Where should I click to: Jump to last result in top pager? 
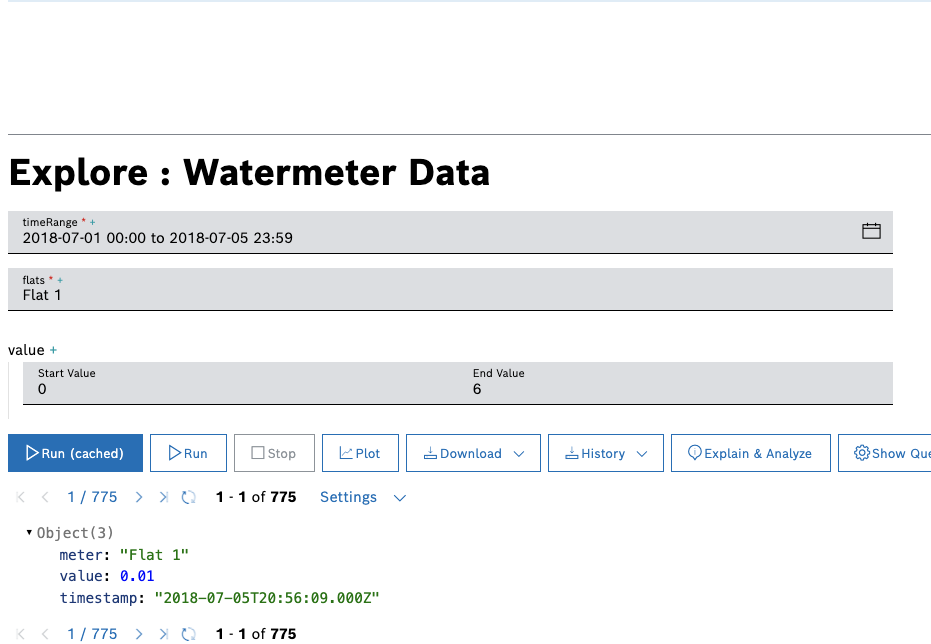[164, 497]
